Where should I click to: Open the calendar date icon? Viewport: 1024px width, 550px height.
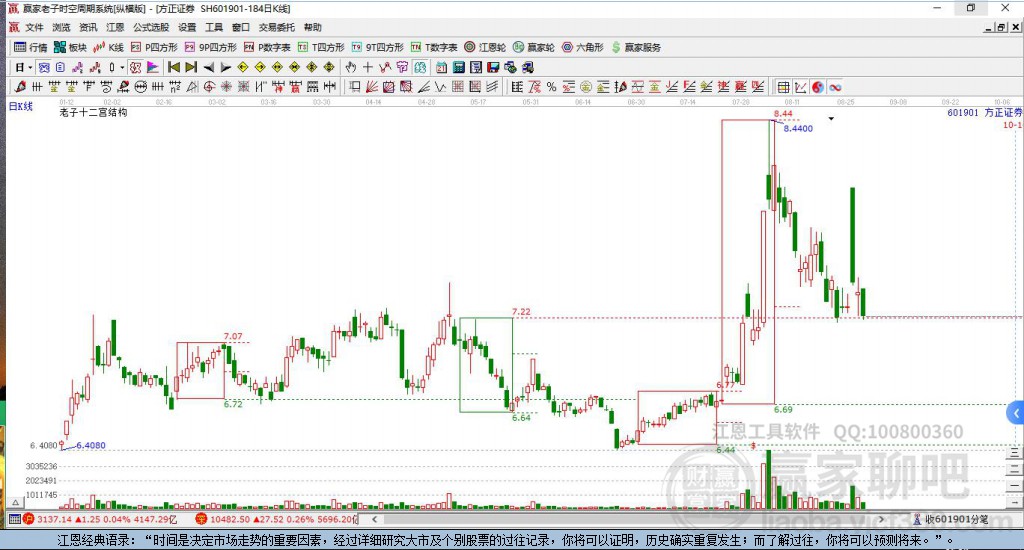coord(441,67)
